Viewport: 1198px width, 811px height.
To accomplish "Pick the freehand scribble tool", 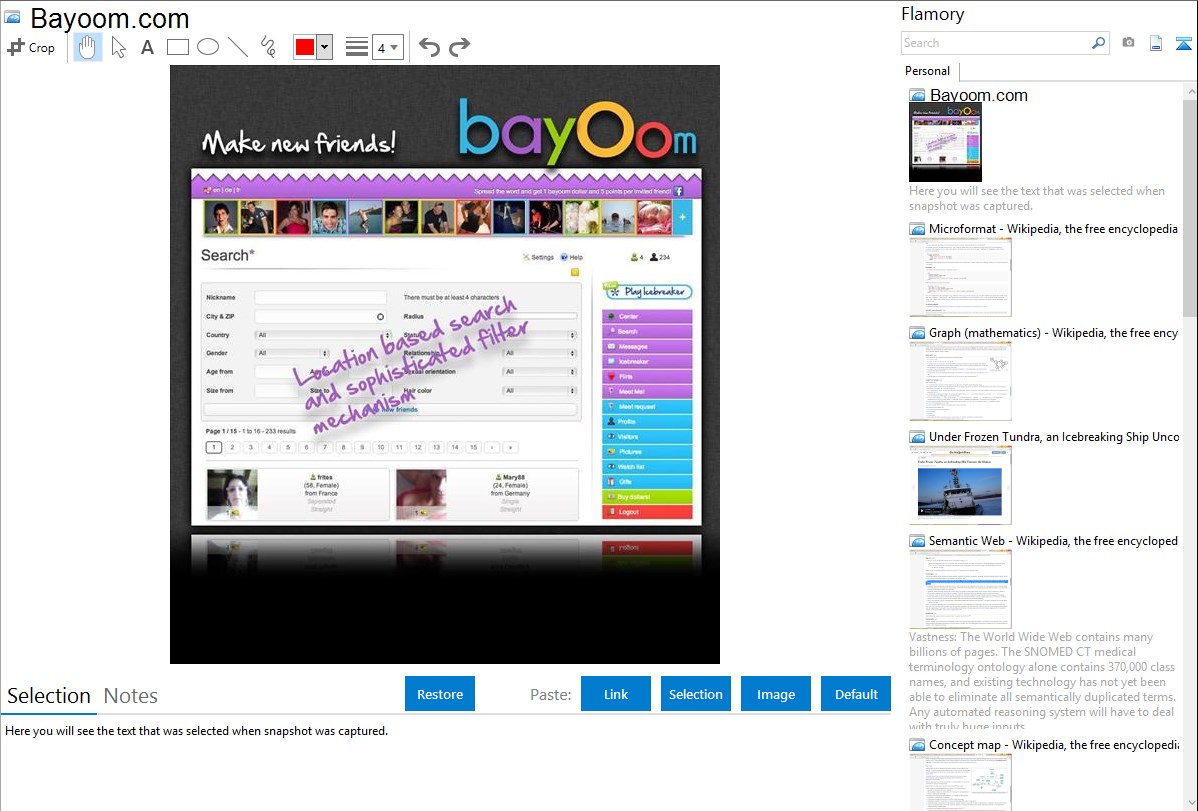I will [x=268, y=47].
